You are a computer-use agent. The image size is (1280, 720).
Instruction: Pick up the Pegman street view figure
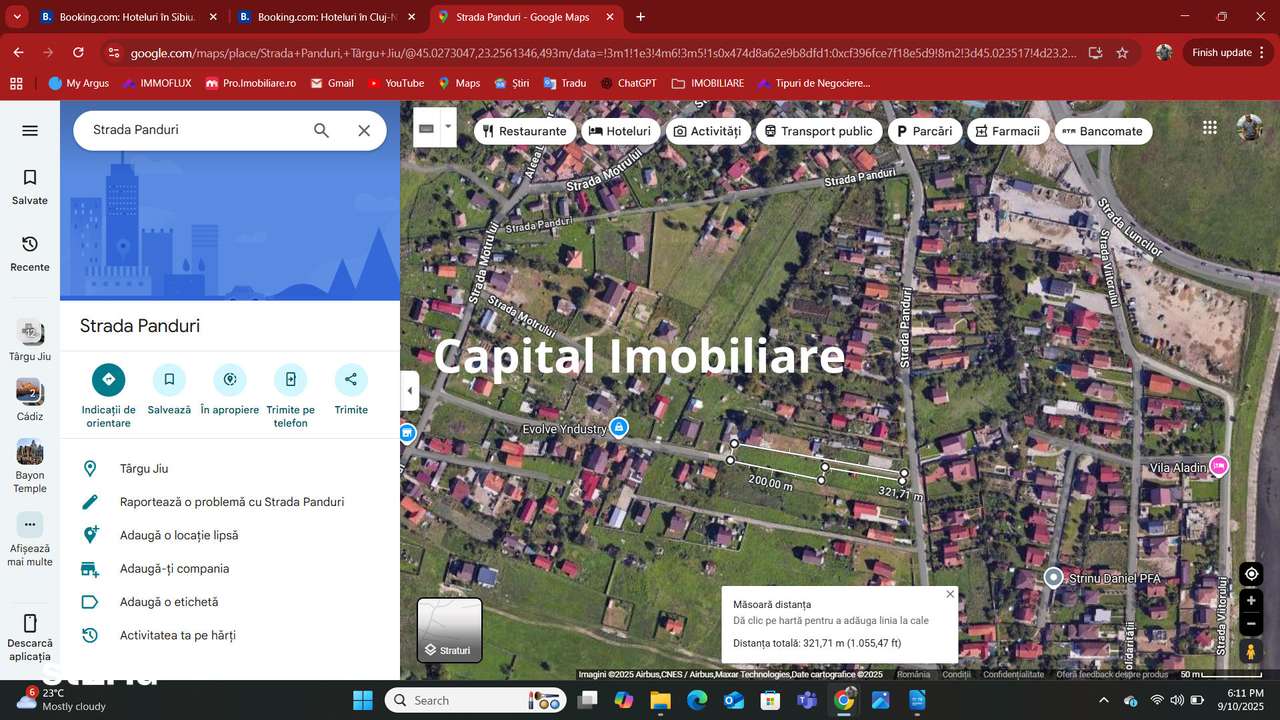(x=1251, y=650)
